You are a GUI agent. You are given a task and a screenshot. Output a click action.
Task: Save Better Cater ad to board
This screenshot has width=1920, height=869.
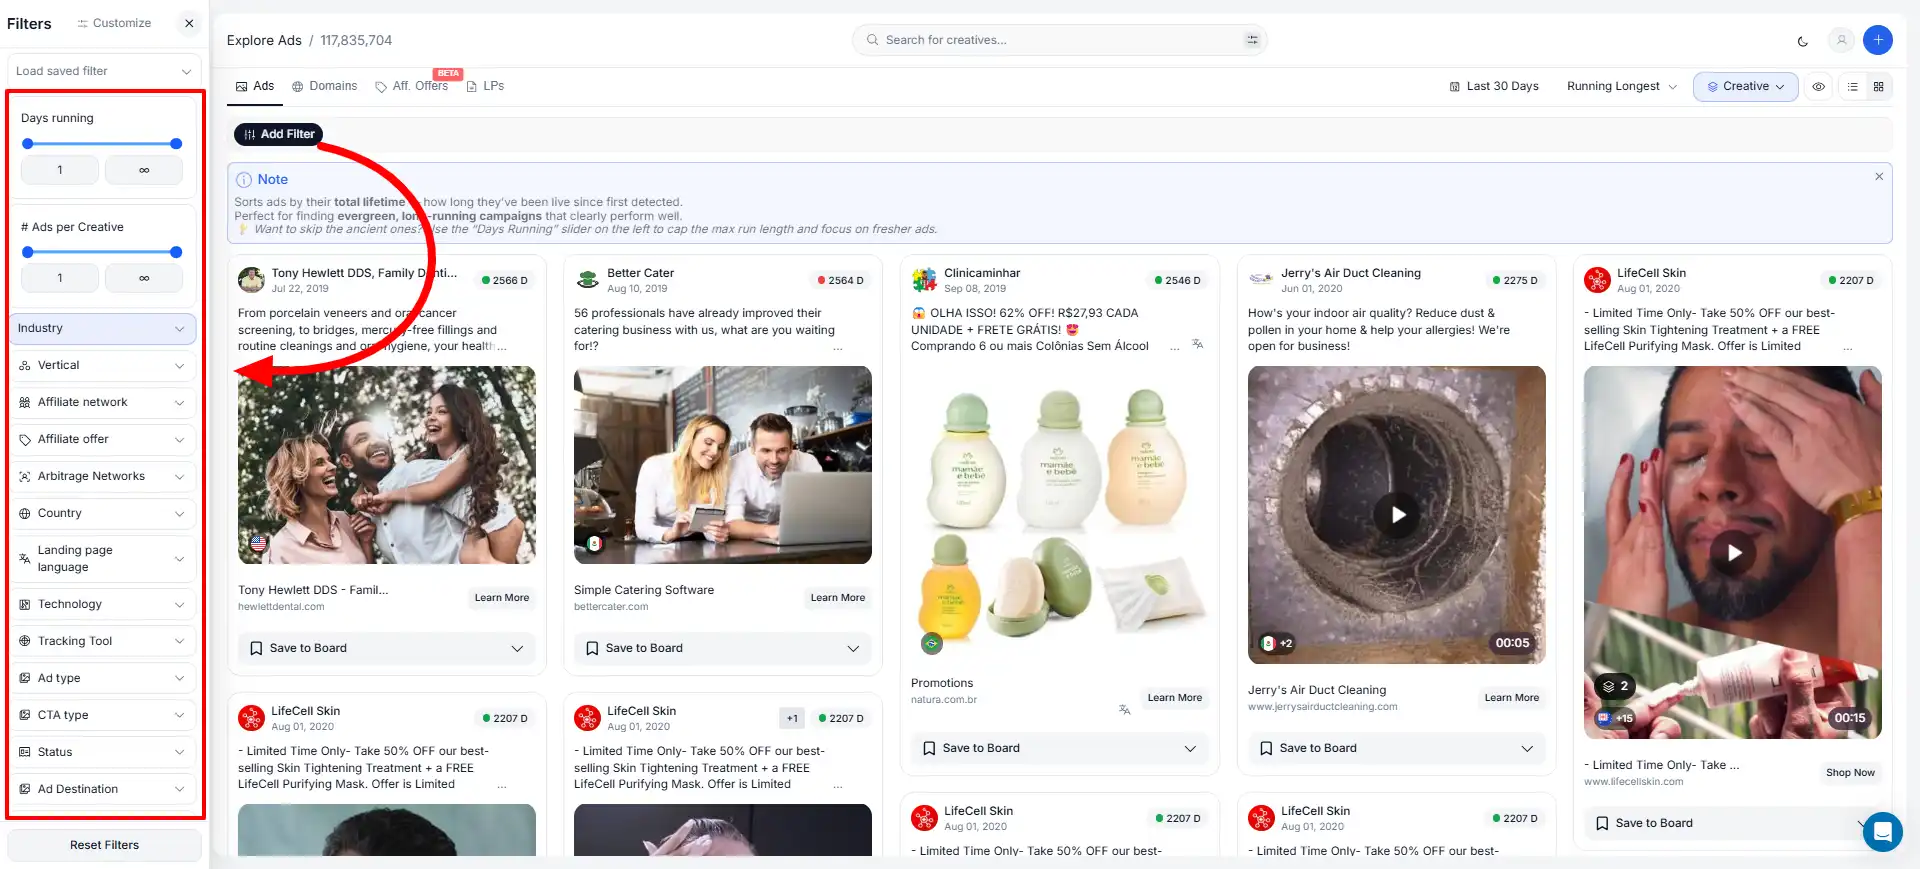coord(722,648)
